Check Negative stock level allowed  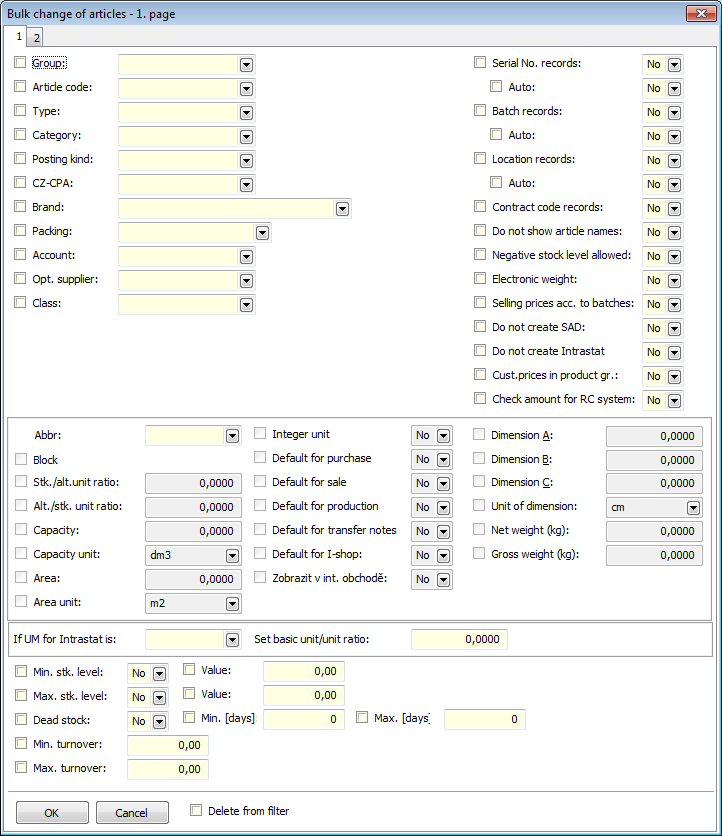click(x=480, y=254)
